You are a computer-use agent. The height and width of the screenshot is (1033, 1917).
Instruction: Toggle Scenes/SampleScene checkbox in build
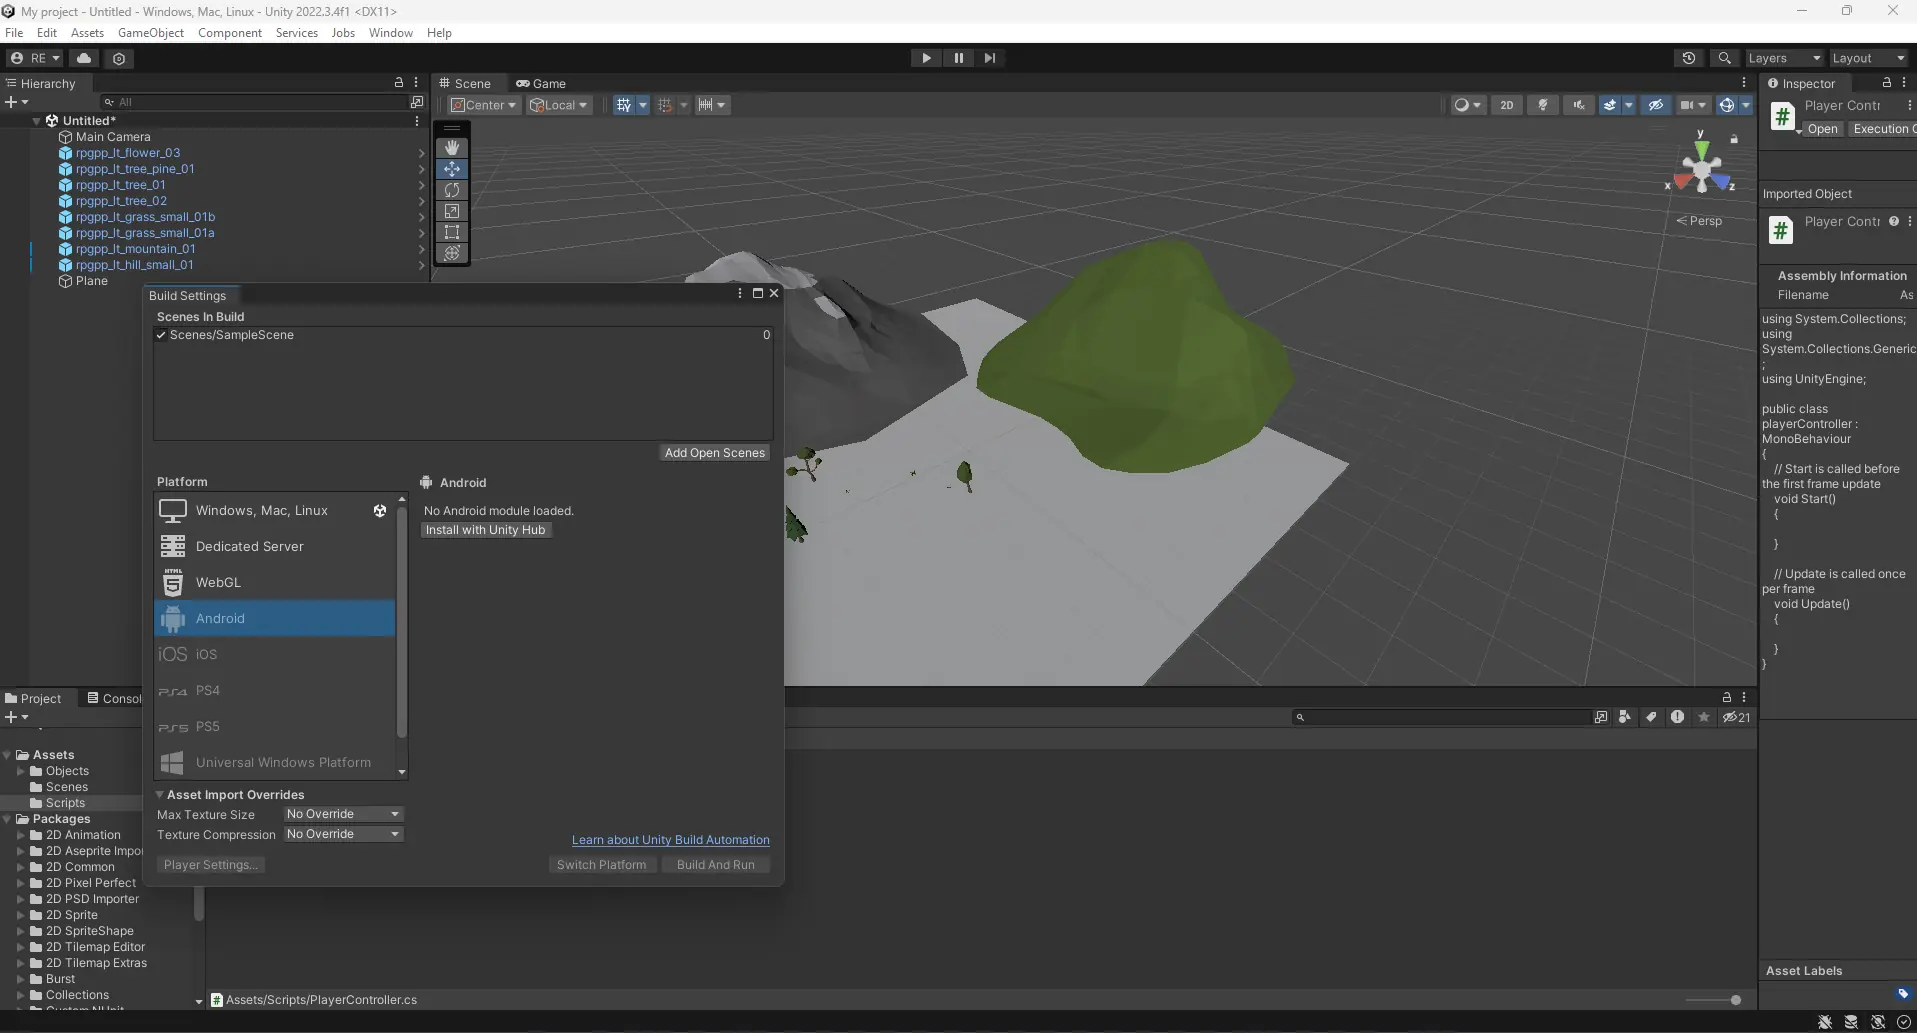coord(161,335)
